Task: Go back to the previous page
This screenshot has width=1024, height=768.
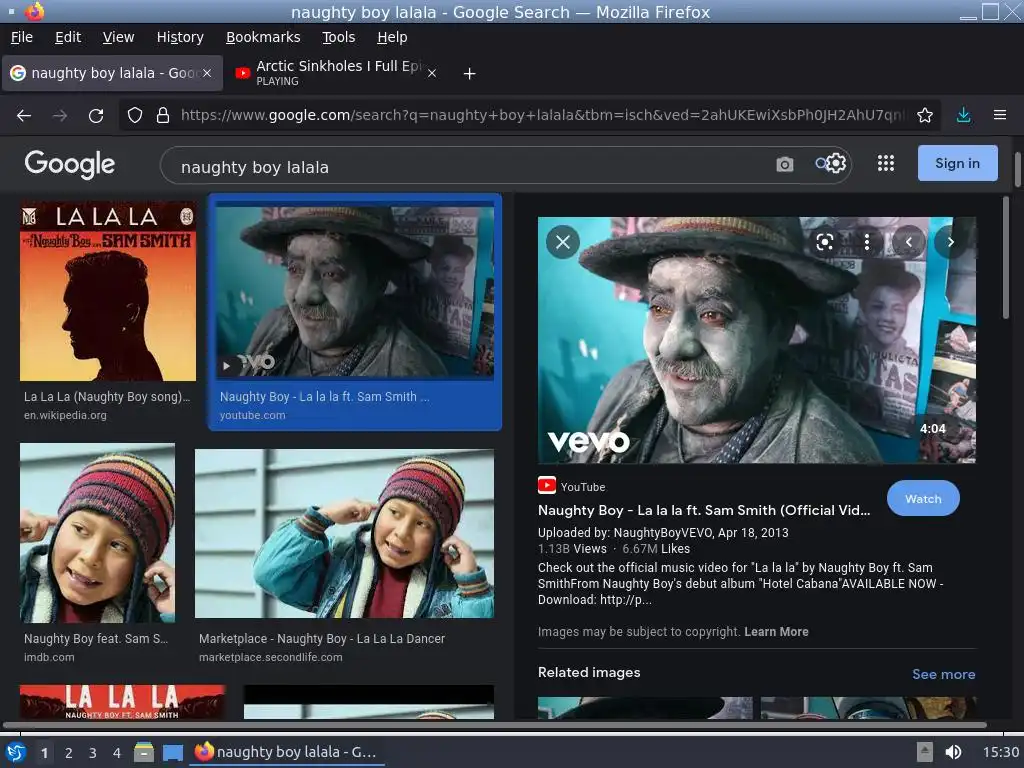Action: click(x=24, y=116)
